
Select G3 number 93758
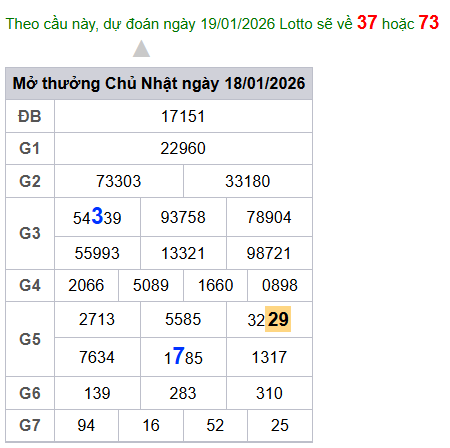click(183, 217)
